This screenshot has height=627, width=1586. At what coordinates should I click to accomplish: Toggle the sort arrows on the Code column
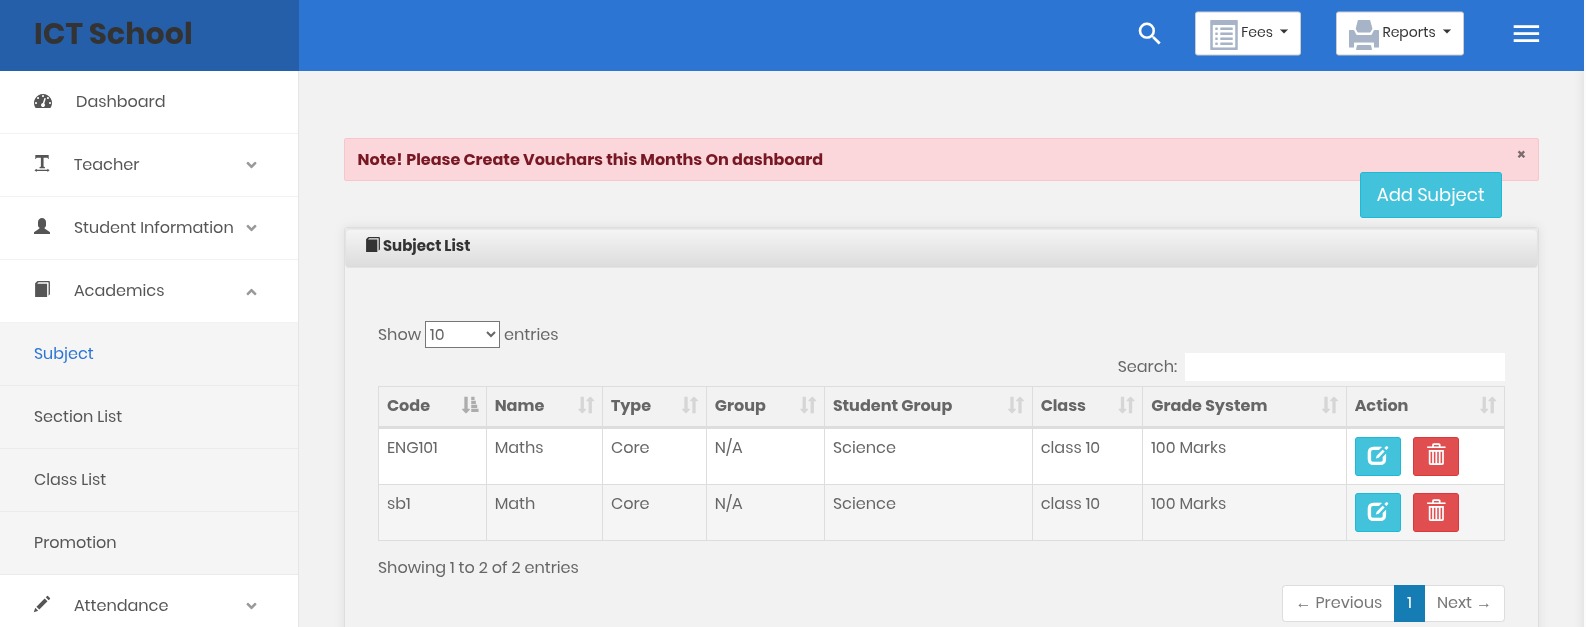(469, 405)
